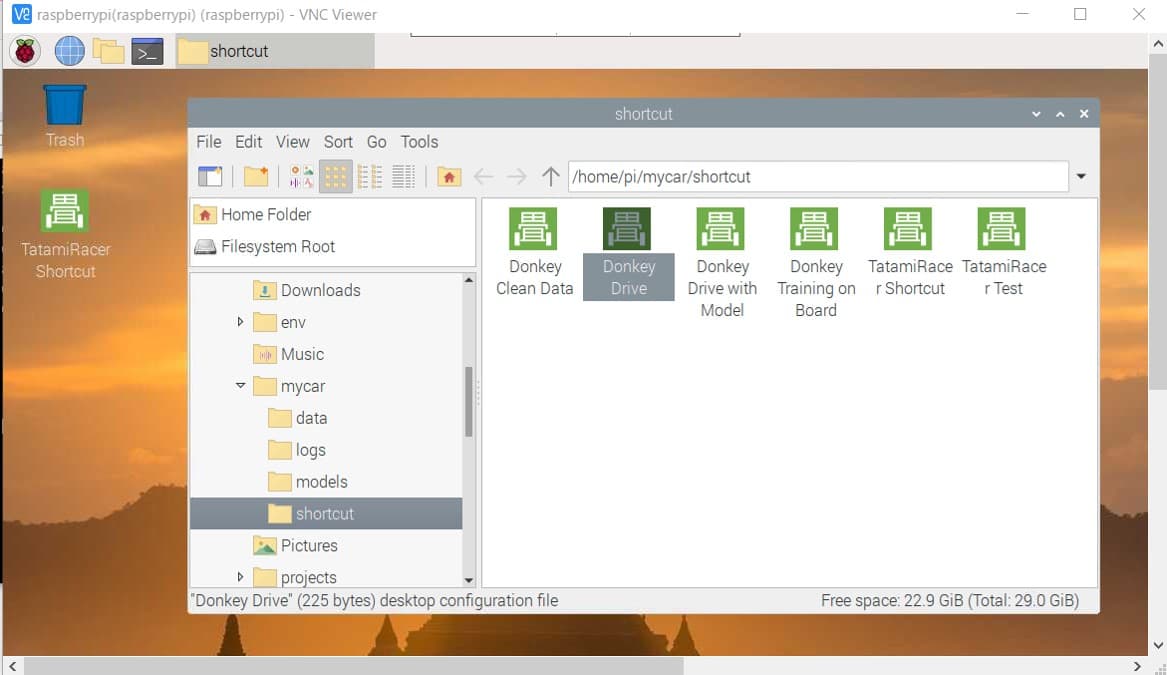Select the Donkey Clean Data file
Viewport: 1167px width, 675px height.
point(534,253)
